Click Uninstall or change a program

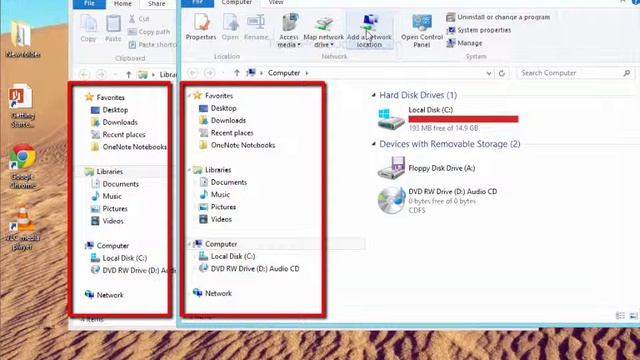coord(498,17)
